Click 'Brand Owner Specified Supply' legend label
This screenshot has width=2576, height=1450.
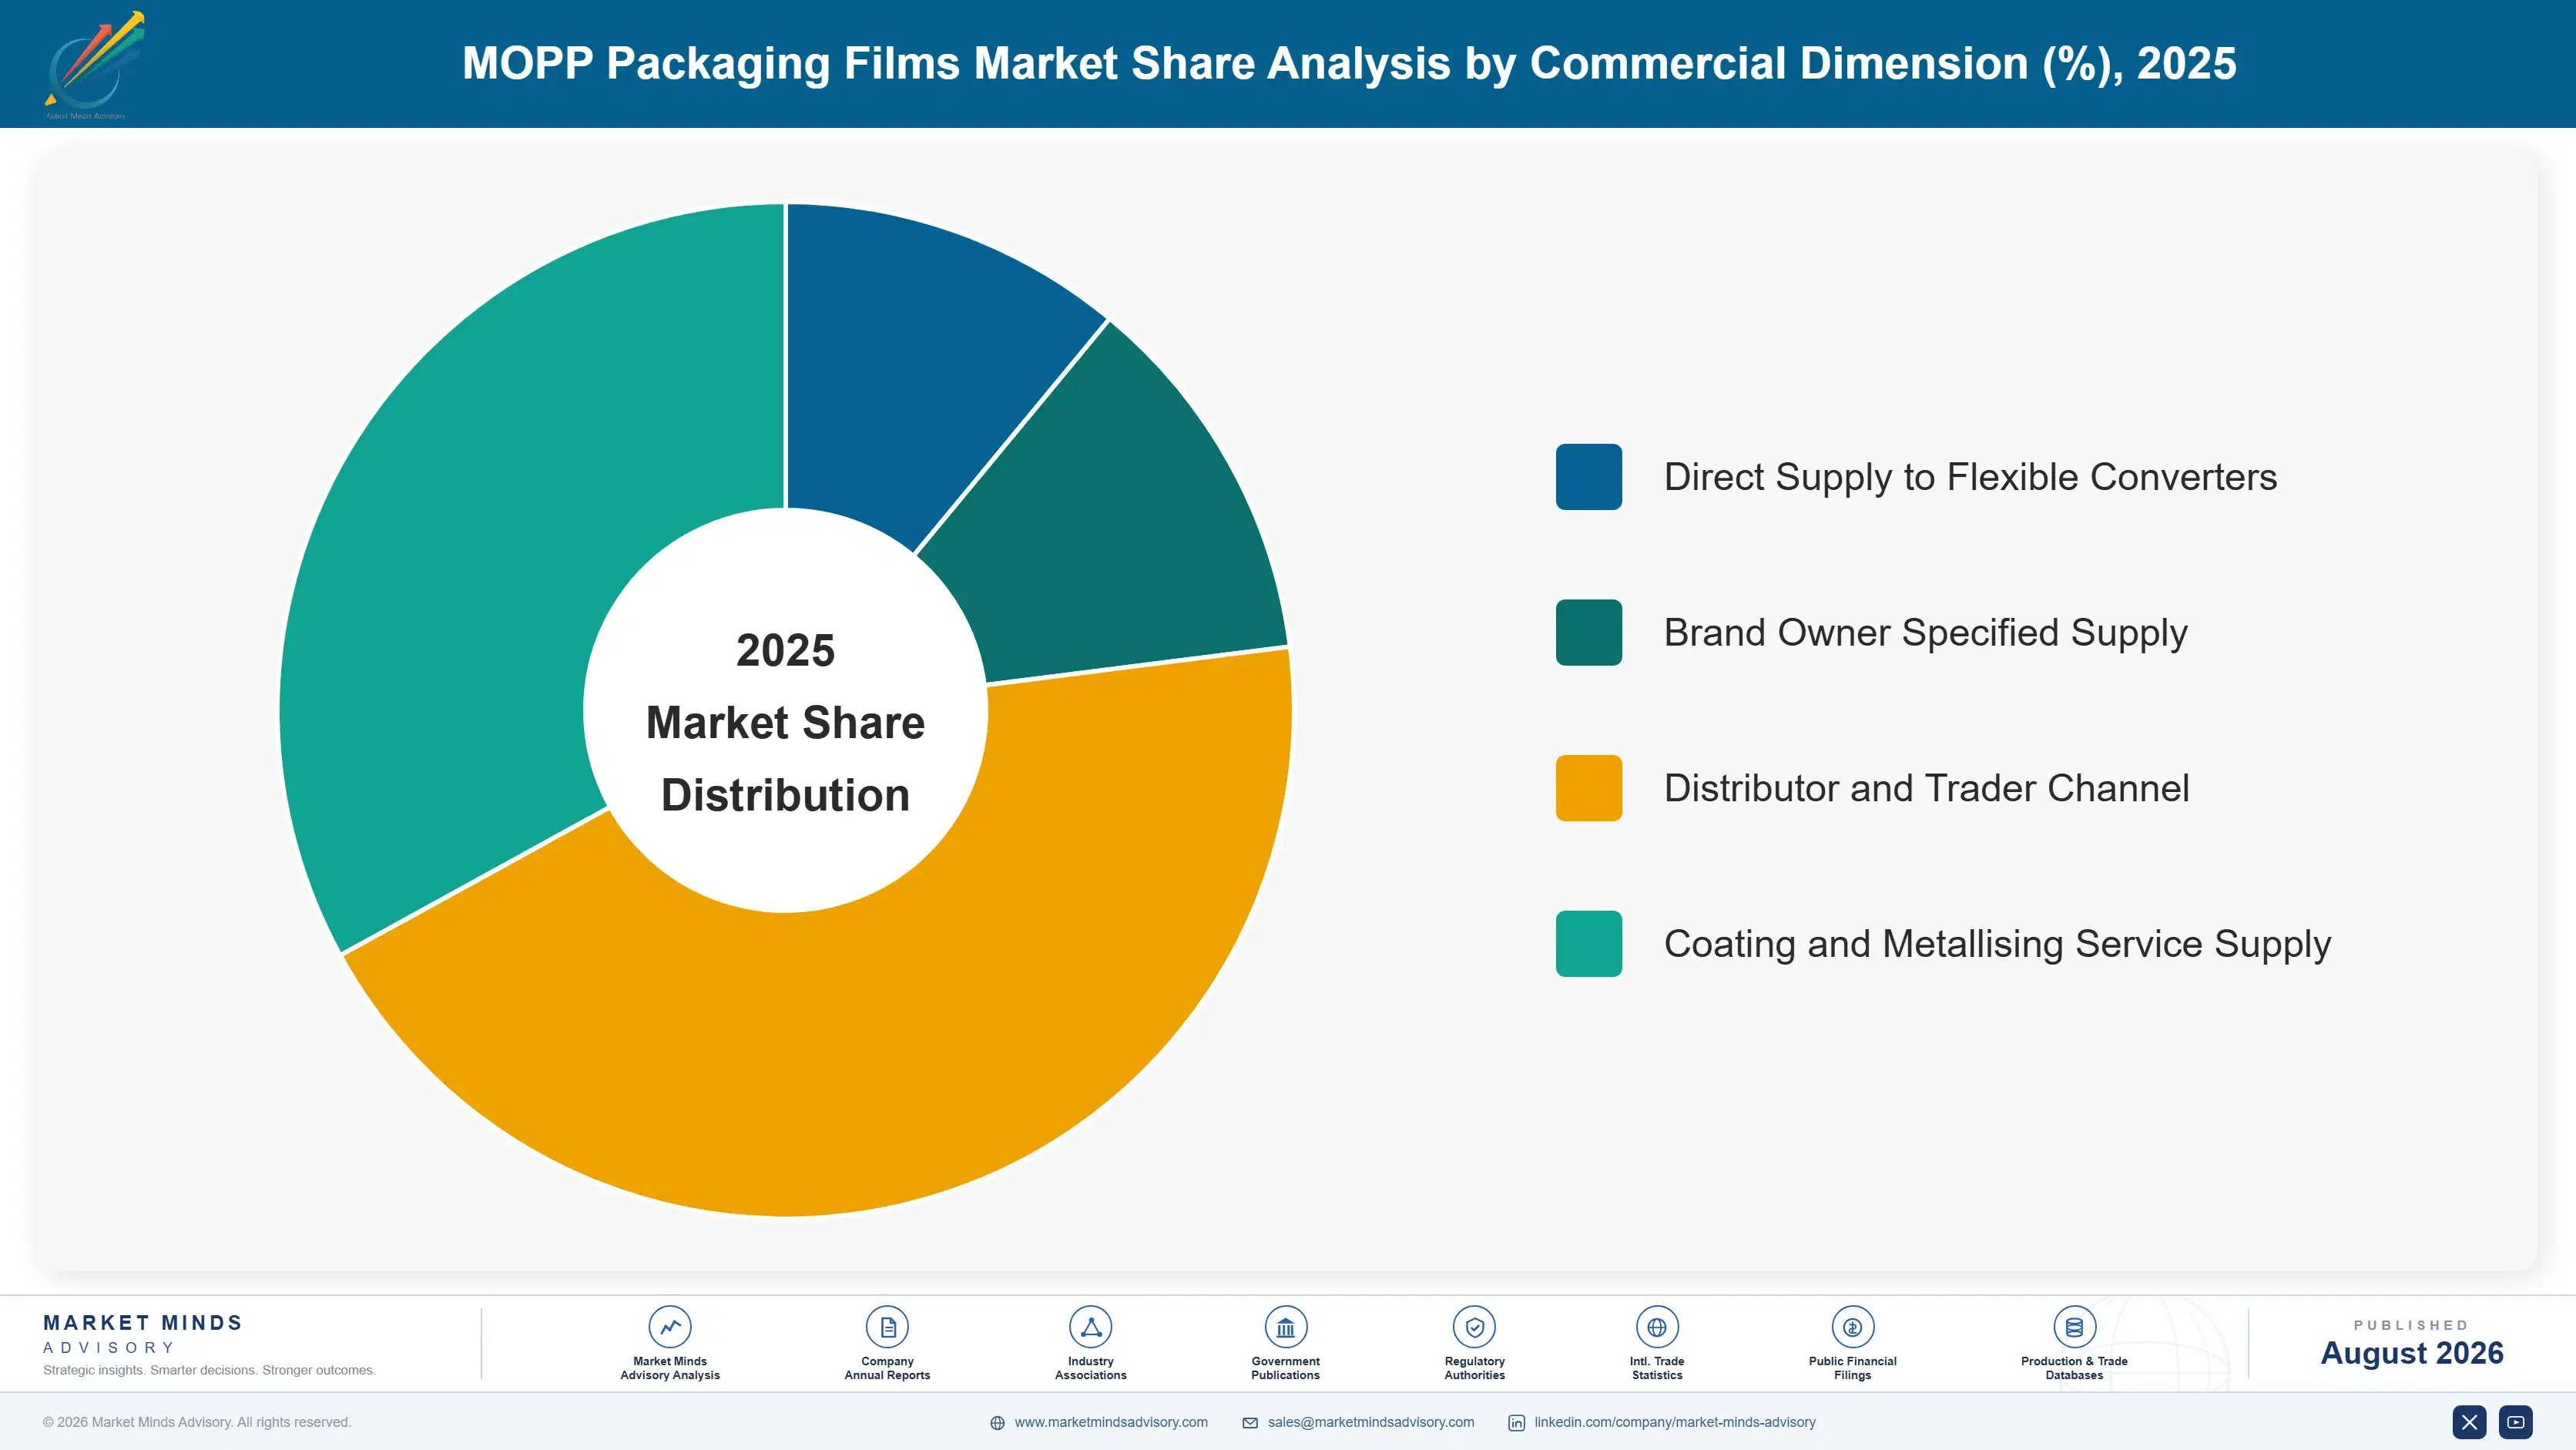[1925, 633]
